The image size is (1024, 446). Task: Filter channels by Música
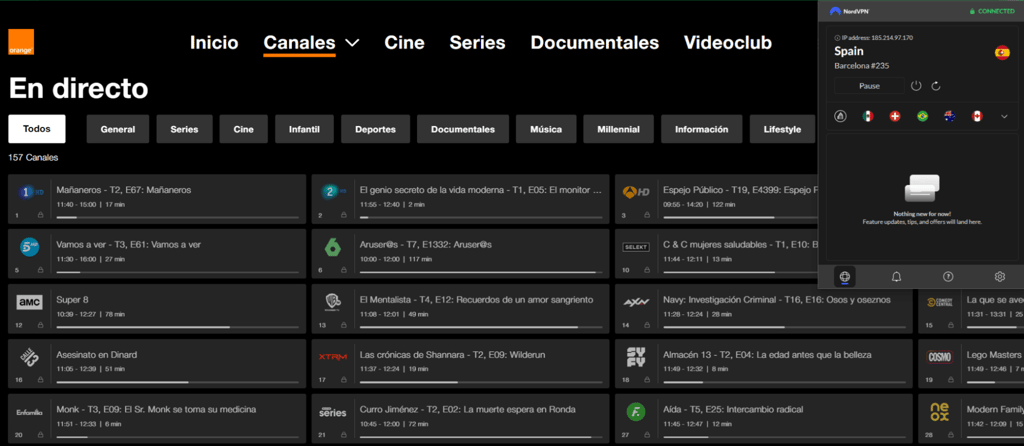click(x=546, y=129)
